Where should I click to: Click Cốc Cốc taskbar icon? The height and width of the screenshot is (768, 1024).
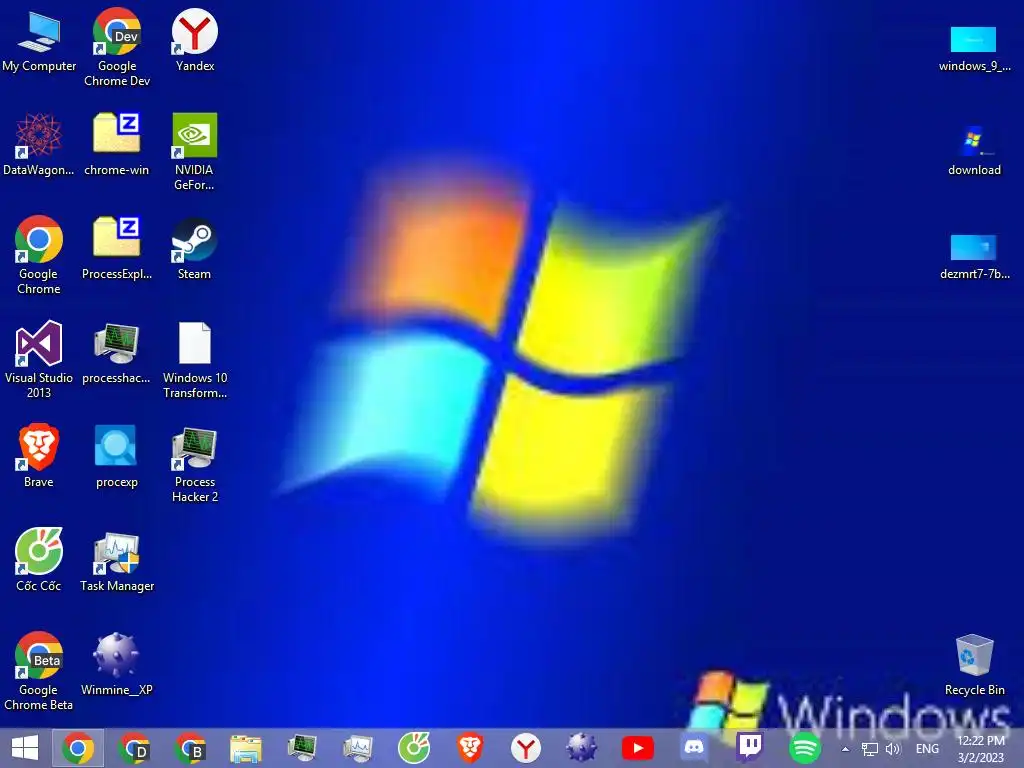click(x=414, y=748)
